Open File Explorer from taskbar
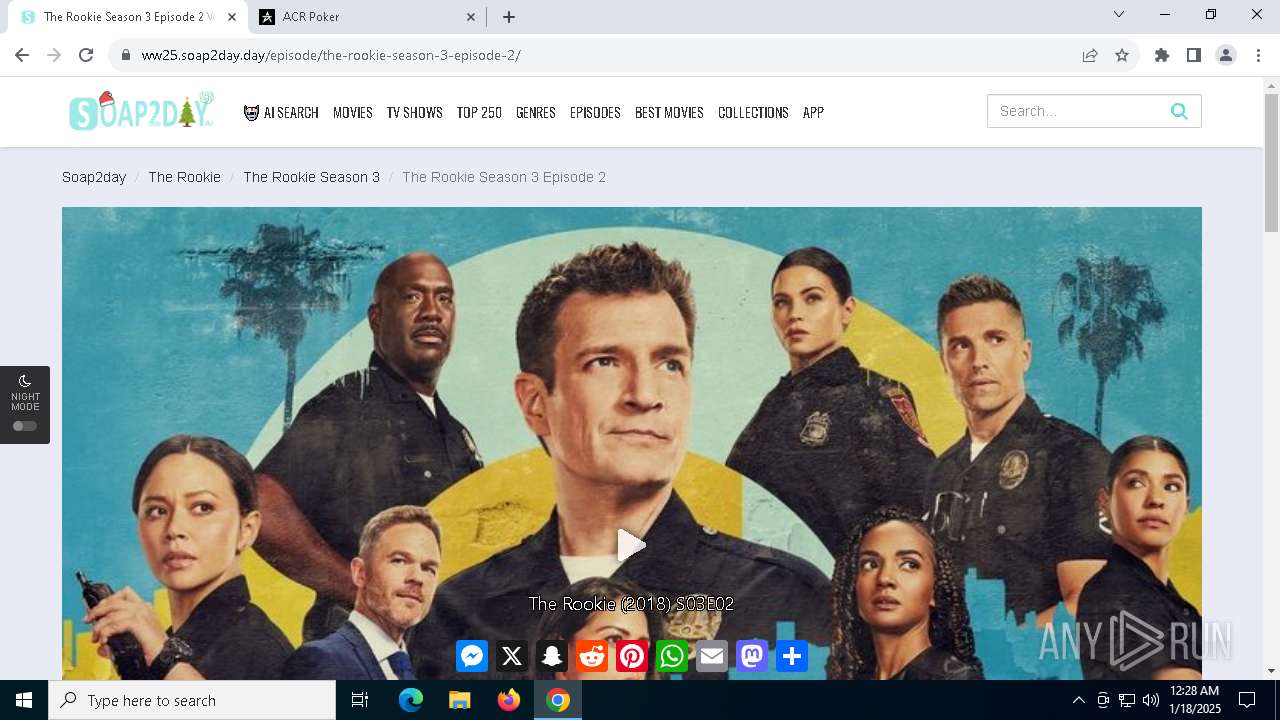 (x=459, y=700)
